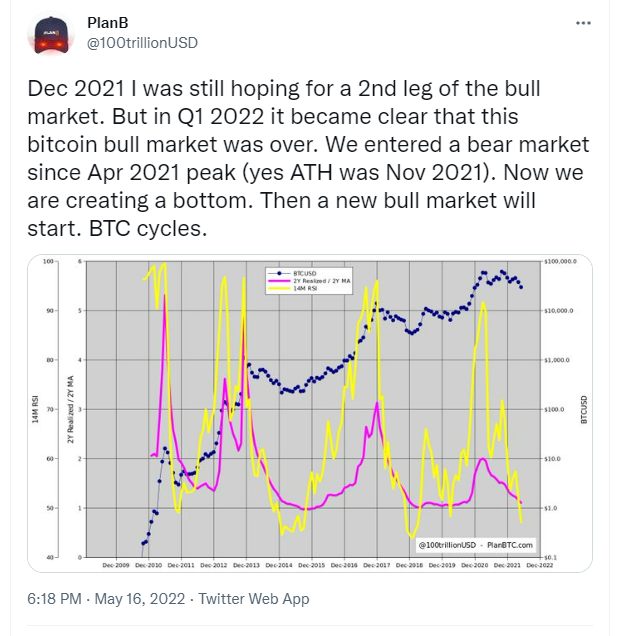619x636 pixels.
Task: Open the PlanB display name link
Action: [108, 23]
